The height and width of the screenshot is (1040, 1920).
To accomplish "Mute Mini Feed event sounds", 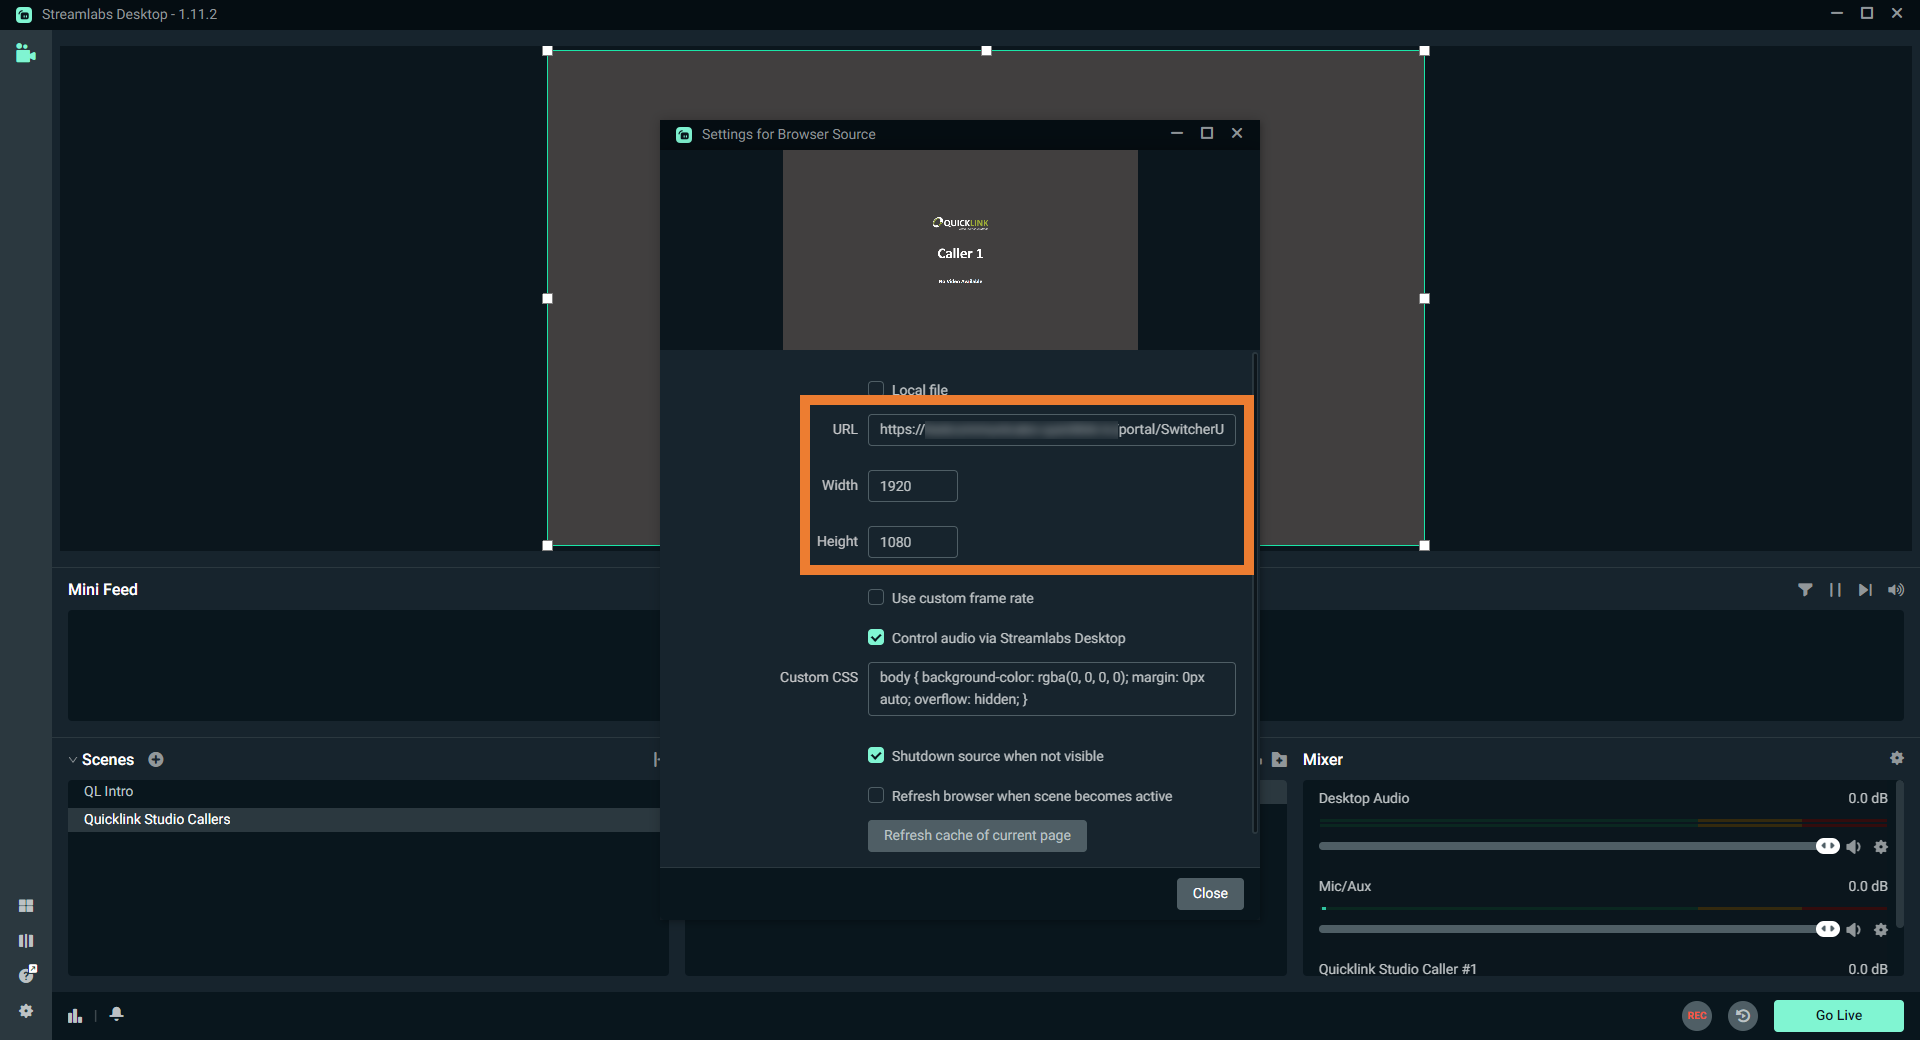I will click(x=1896, y=590).
